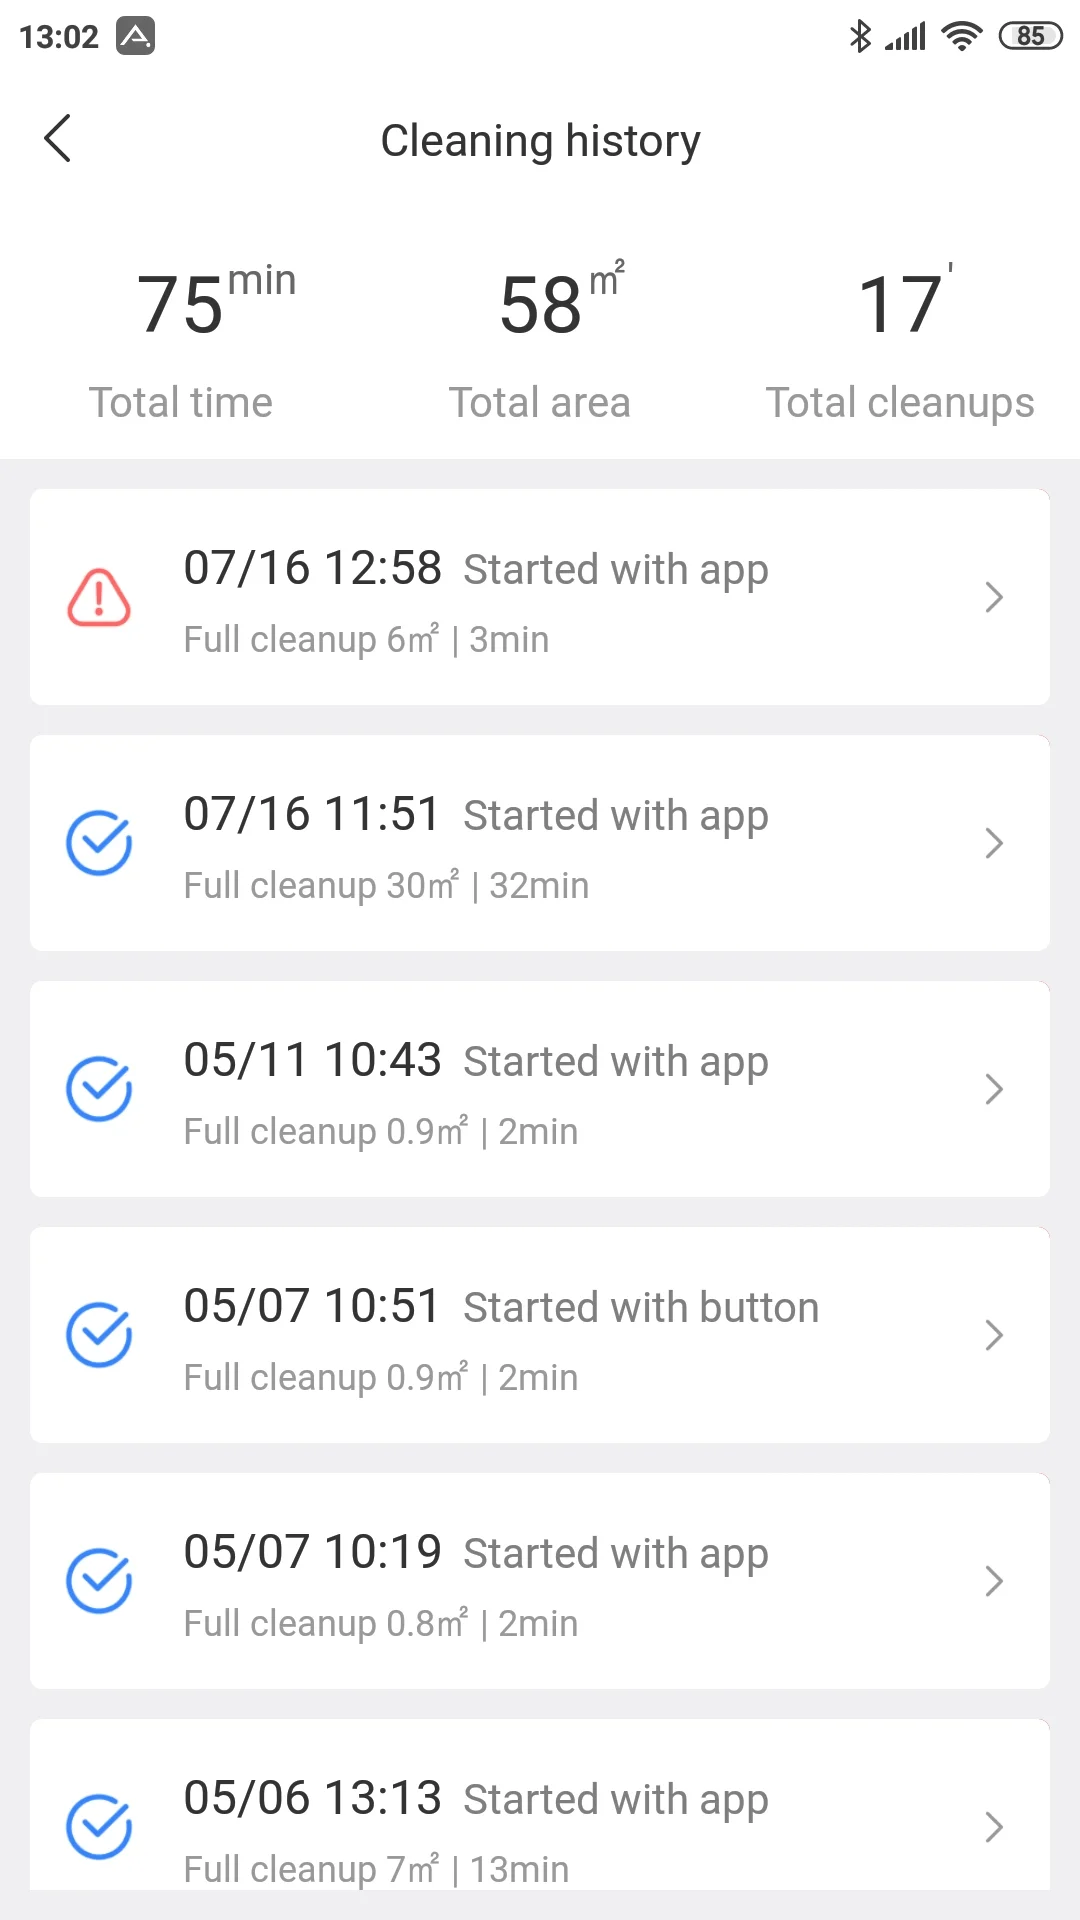The height and width of the screenshot is (1920, 1080).
Task: Open the 05/07 10:51 chevron arrow
Action: click(993, 1335)
